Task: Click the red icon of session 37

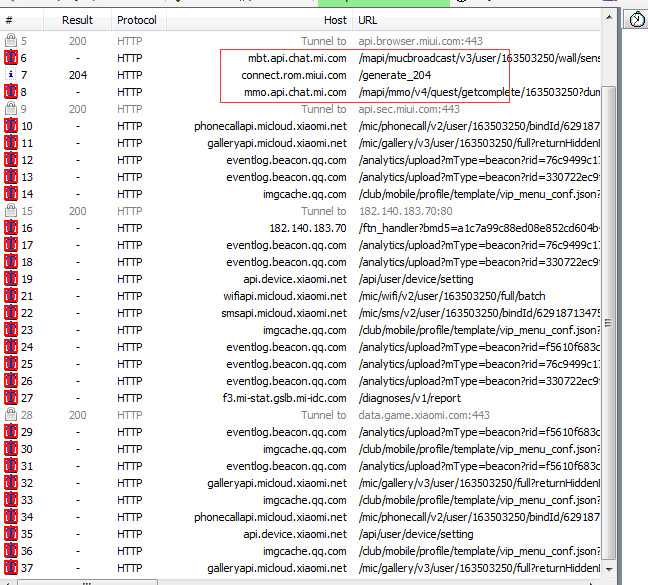Action: coord(11,567)
